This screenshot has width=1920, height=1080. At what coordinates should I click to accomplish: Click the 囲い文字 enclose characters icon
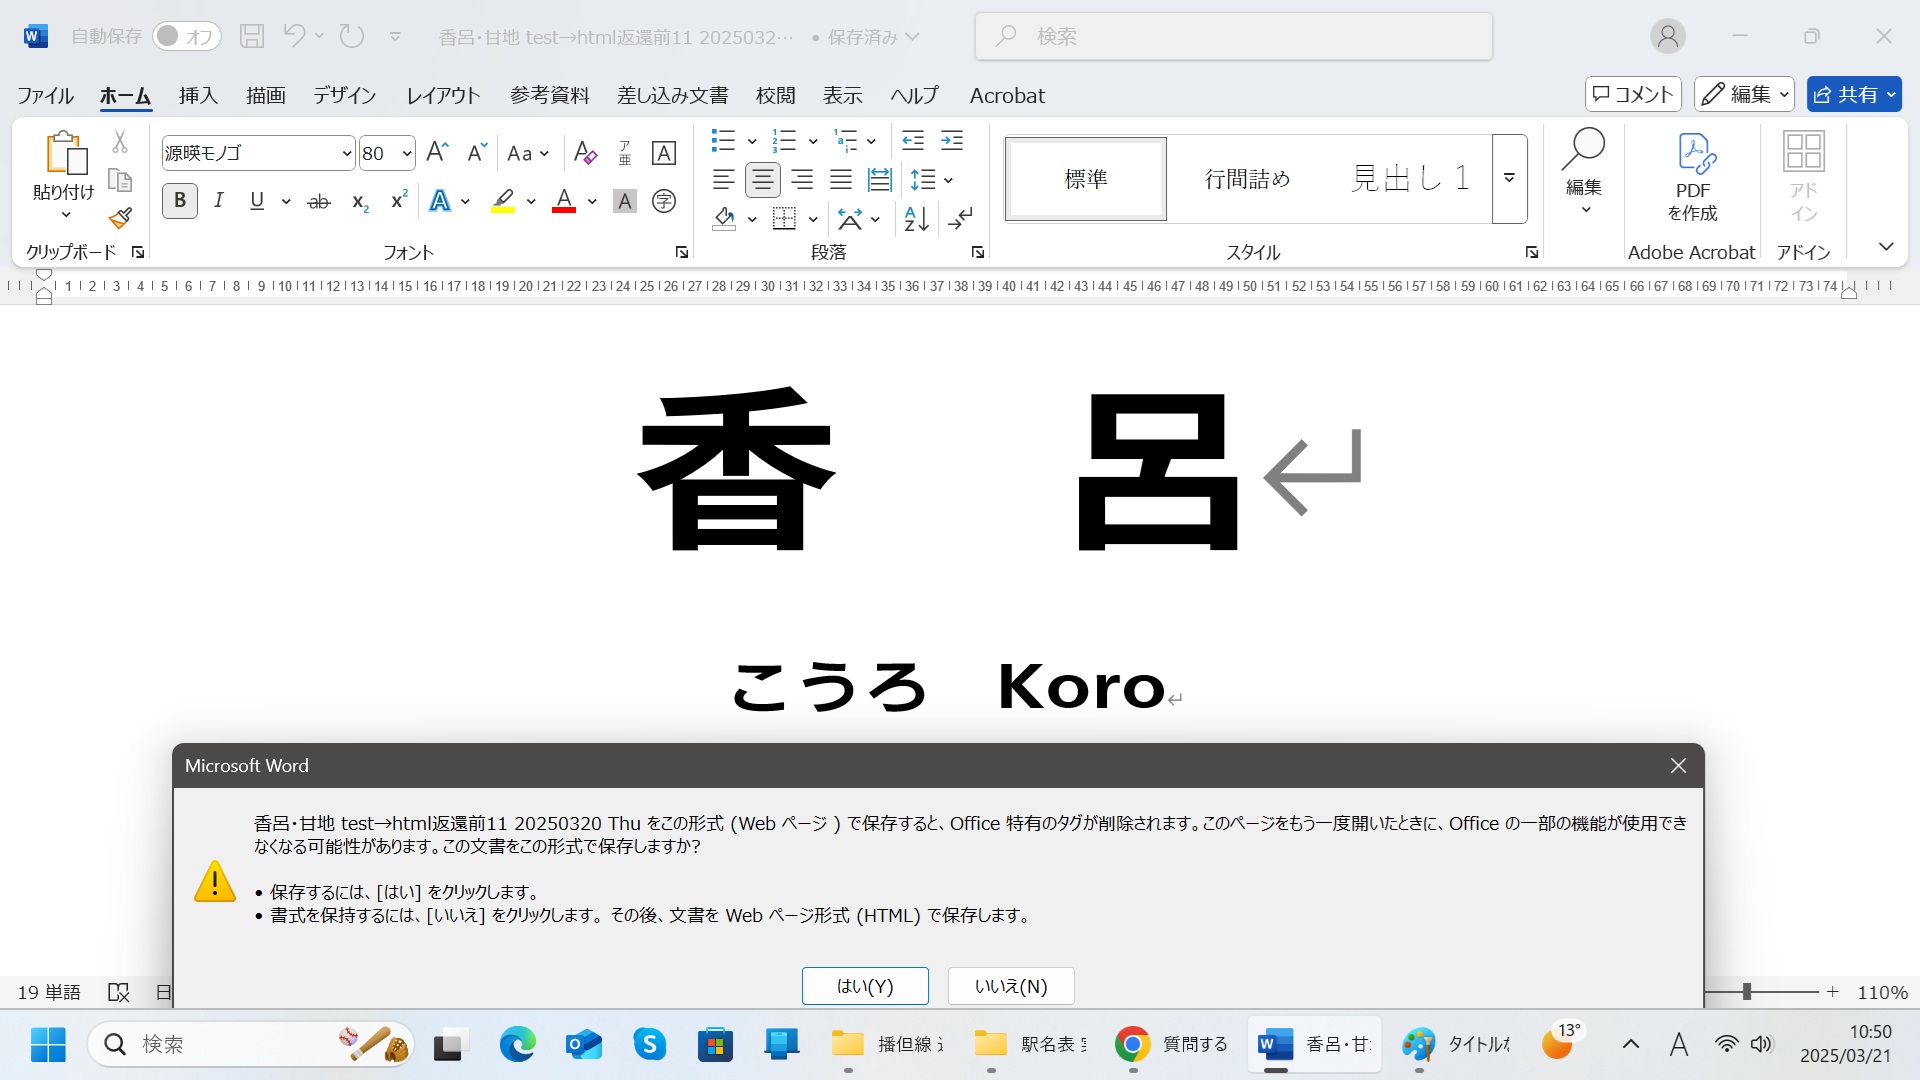(x=663, y=200)
